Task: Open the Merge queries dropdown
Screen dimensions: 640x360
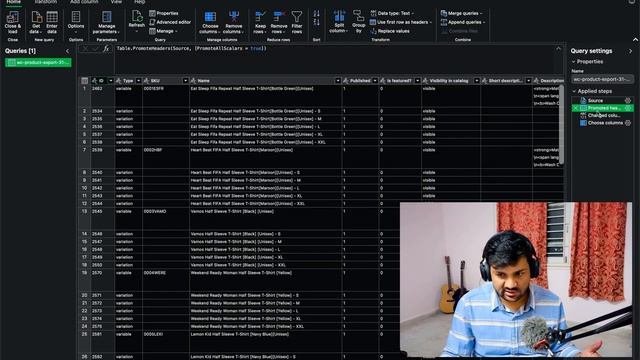Action: tap(461, 13)
